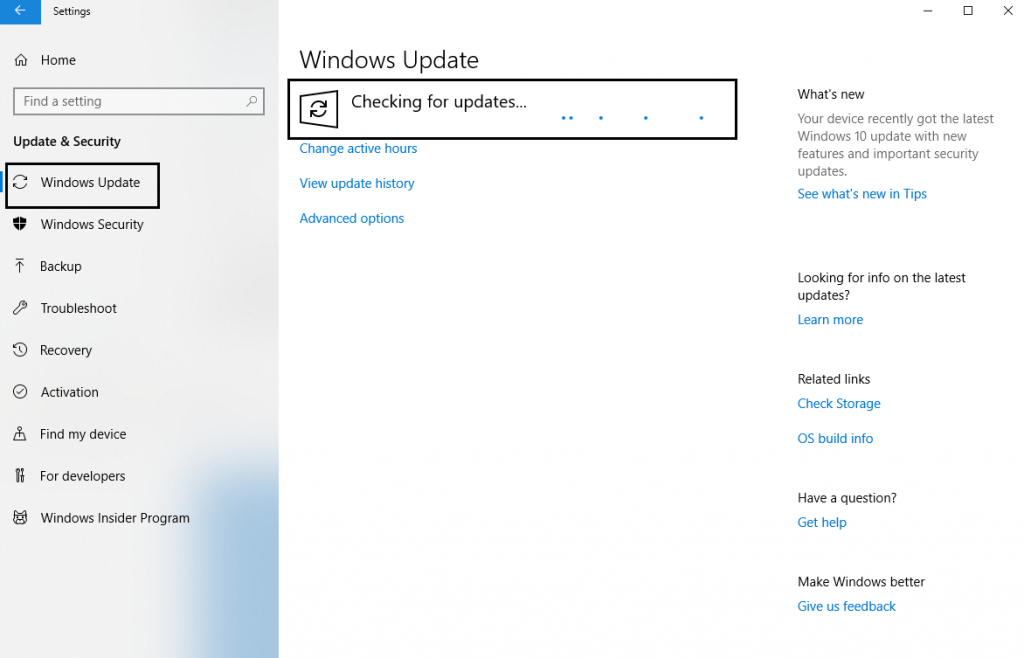Open Windows Insider Program settings
Screen dimensions: 1024x658
[115, 518]
